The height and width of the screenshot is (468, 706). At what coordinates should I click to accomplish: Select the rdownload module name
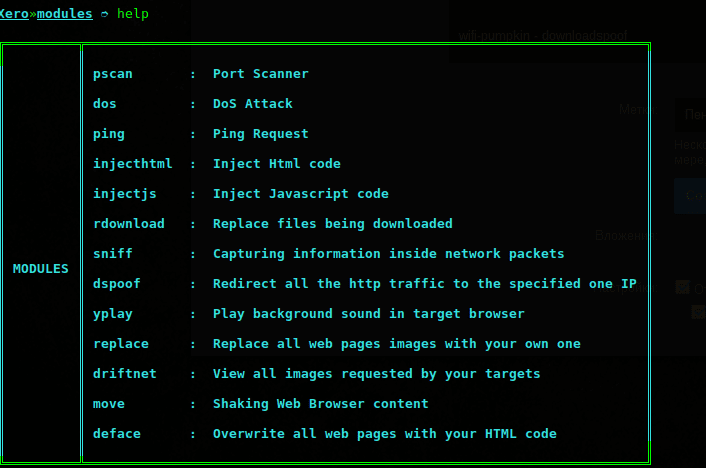coord(129,224)
